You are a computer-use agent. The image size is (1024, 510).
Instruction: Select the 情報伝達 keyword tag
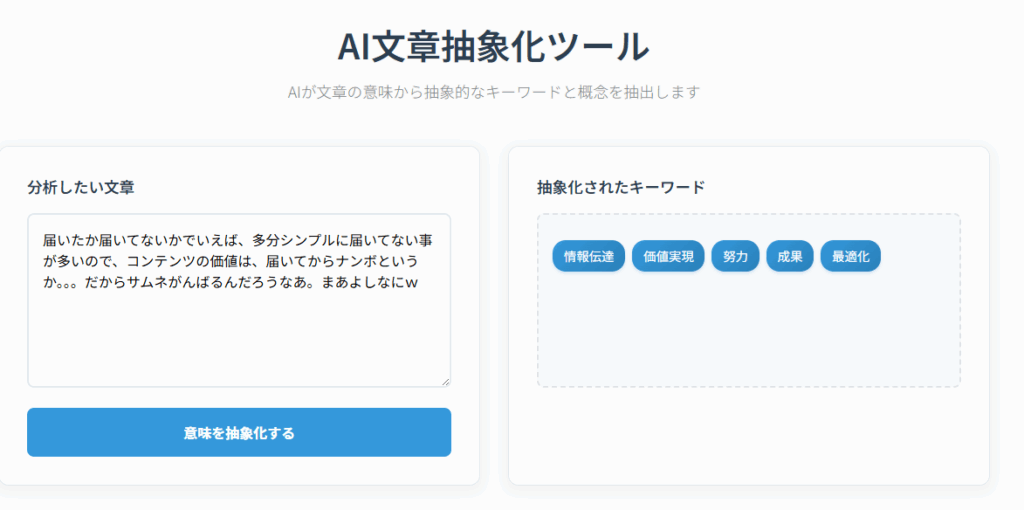(588, 256)
